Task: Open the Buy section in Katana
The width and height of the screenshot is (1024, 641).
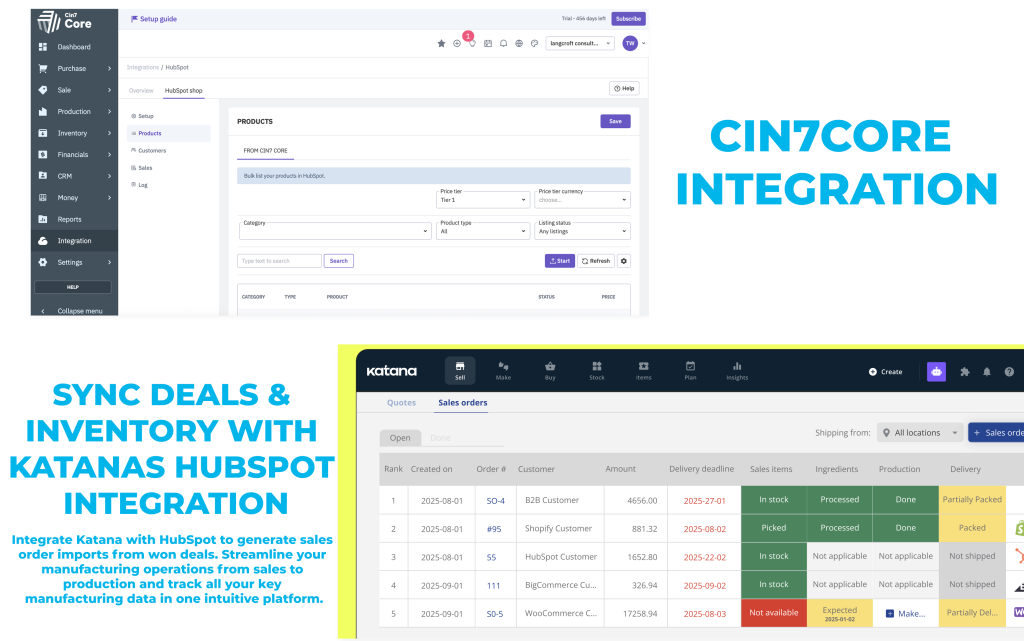Action: (x=551, y=370)
